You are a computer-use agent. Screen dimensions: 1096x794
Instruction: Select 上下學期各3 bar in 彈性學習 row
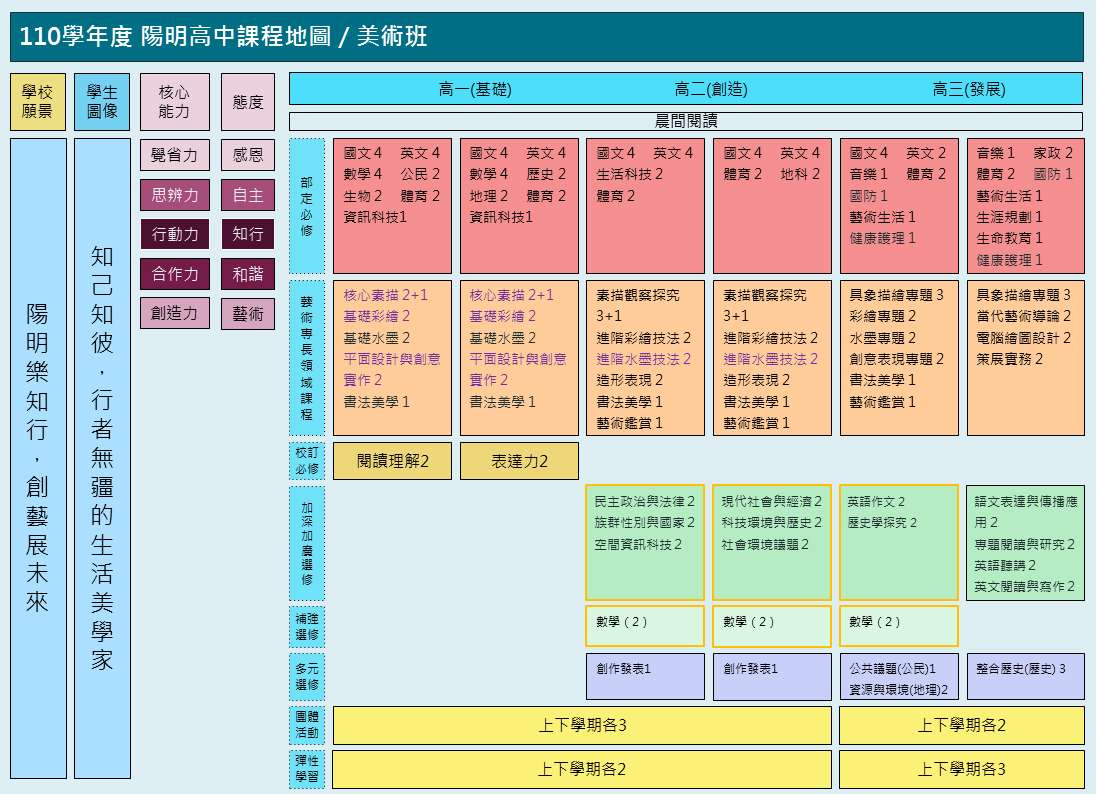click(x=962, y=769)
